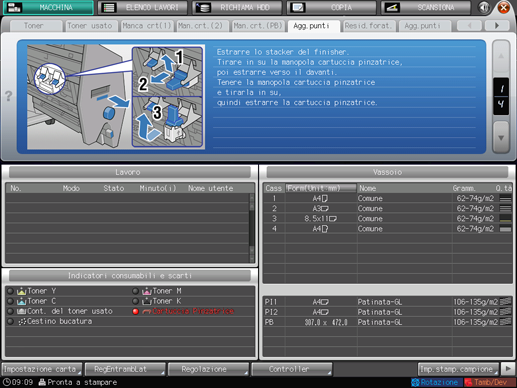Click the orange close X button

pos(504,7)
